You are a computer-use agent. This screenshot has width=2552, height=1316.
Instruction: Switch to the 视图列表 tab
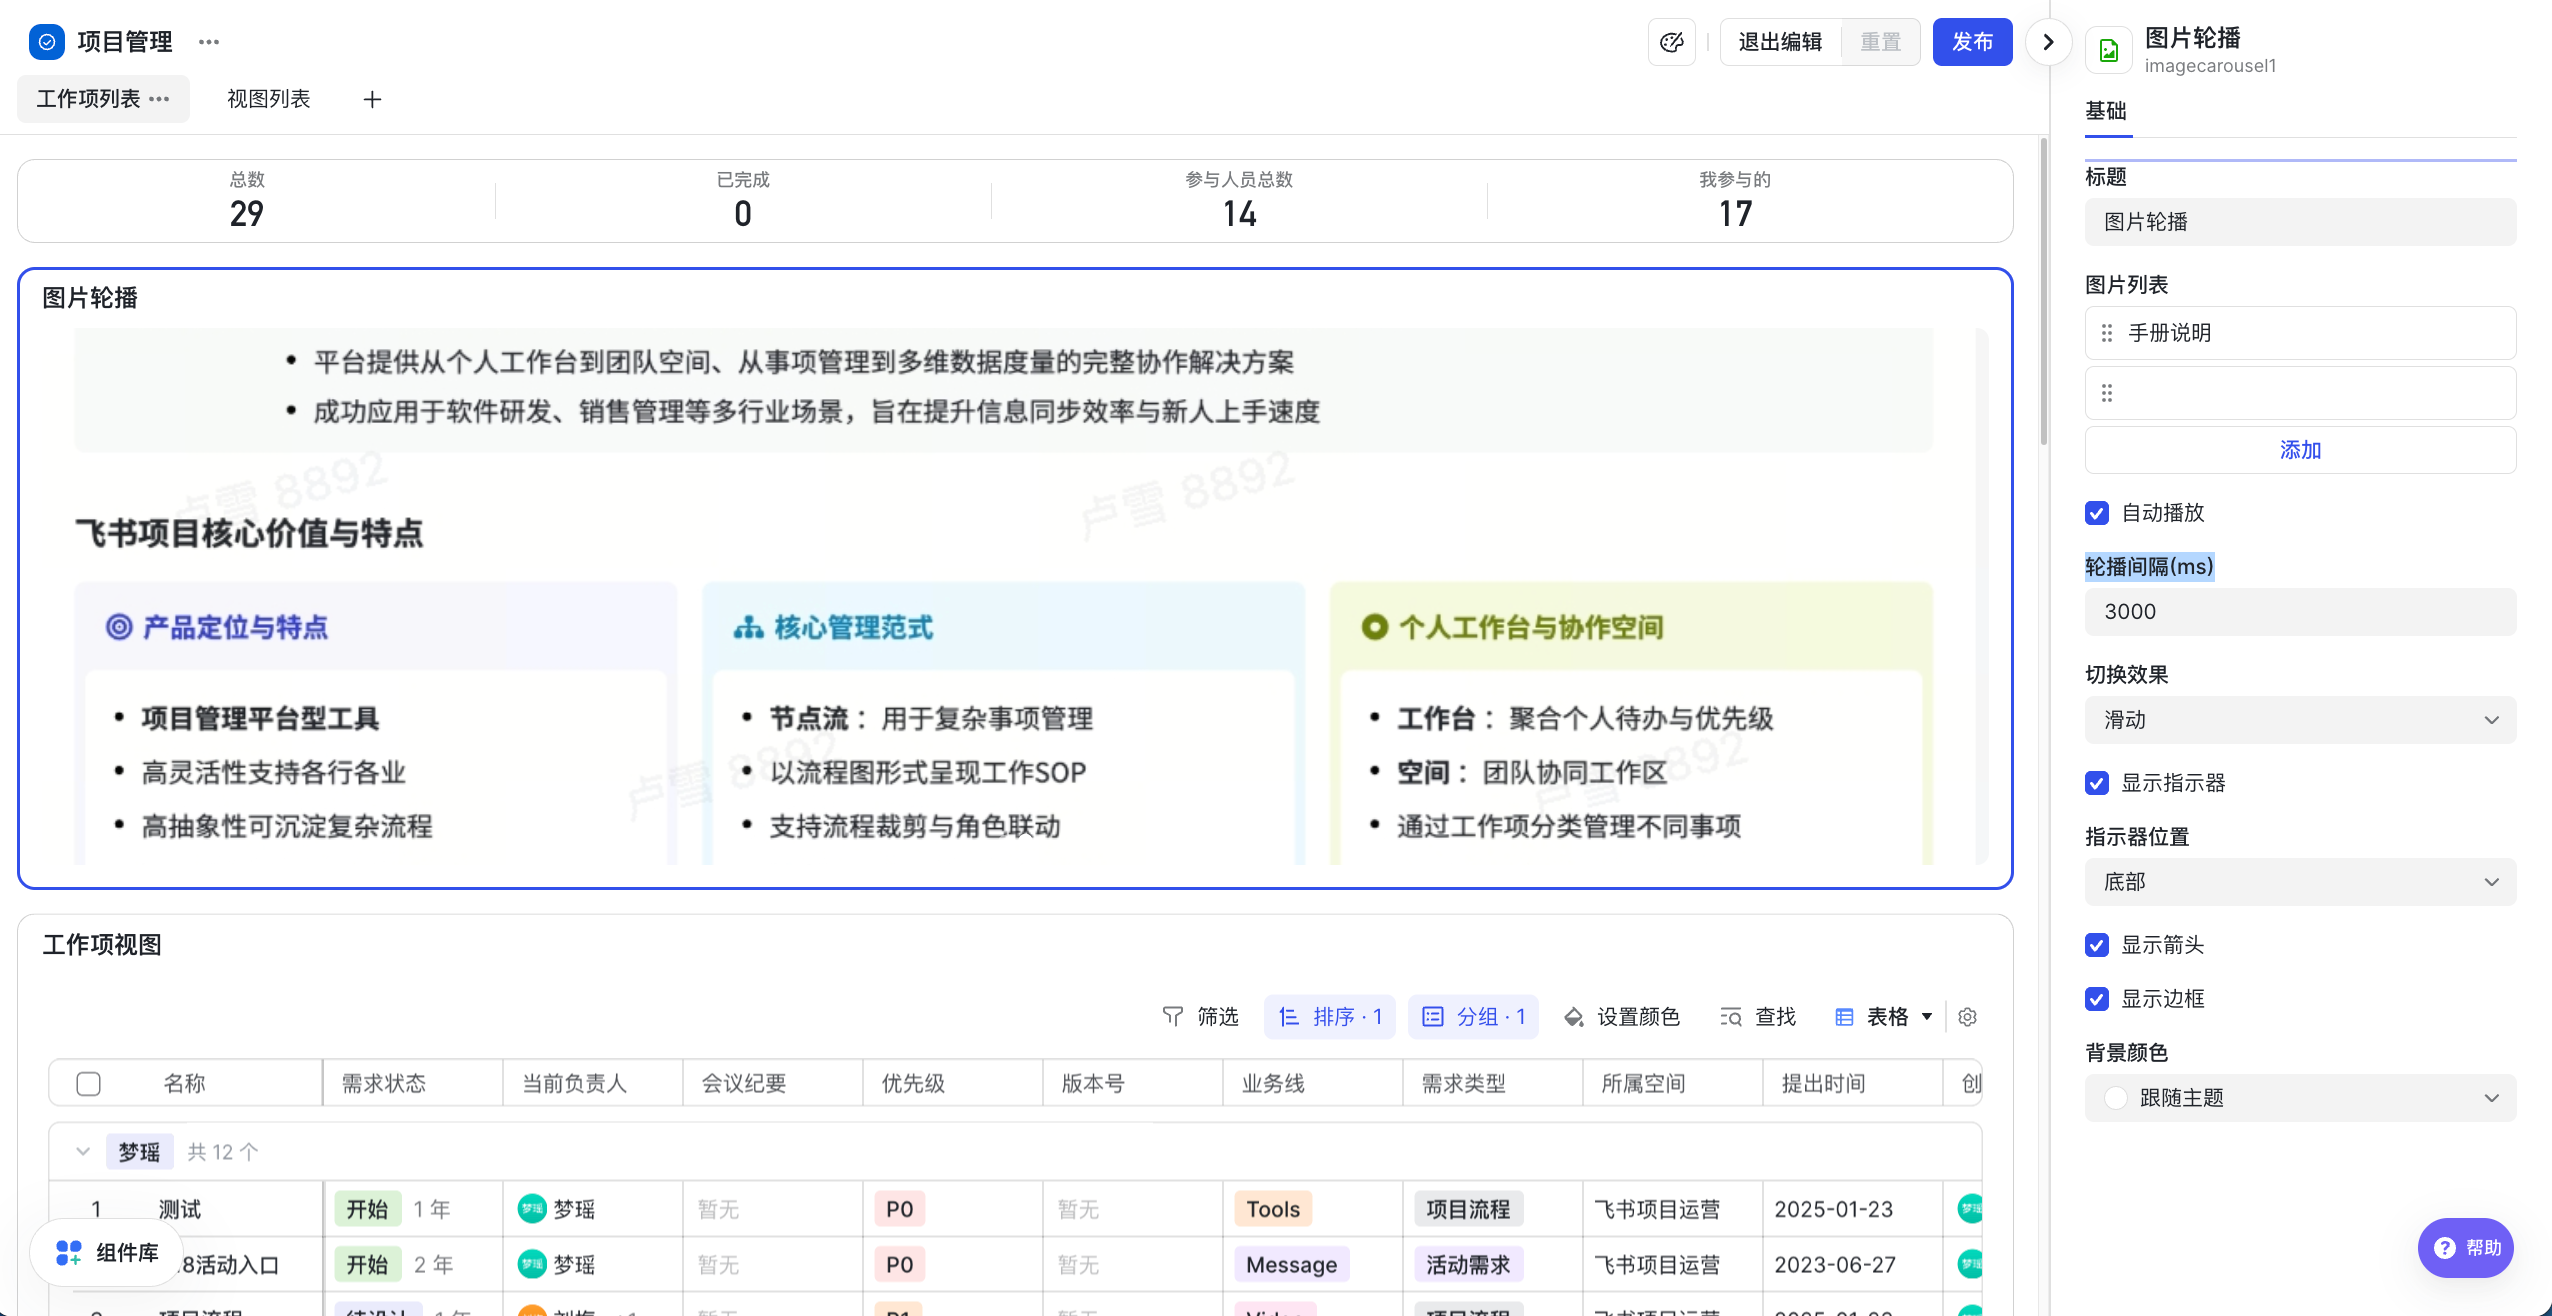(269, 99)
